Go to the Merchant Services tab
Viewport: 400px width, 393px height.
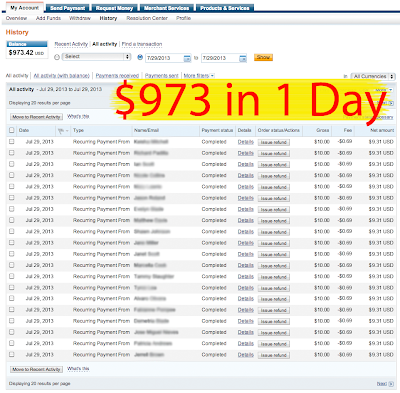(x=166, y=8)
